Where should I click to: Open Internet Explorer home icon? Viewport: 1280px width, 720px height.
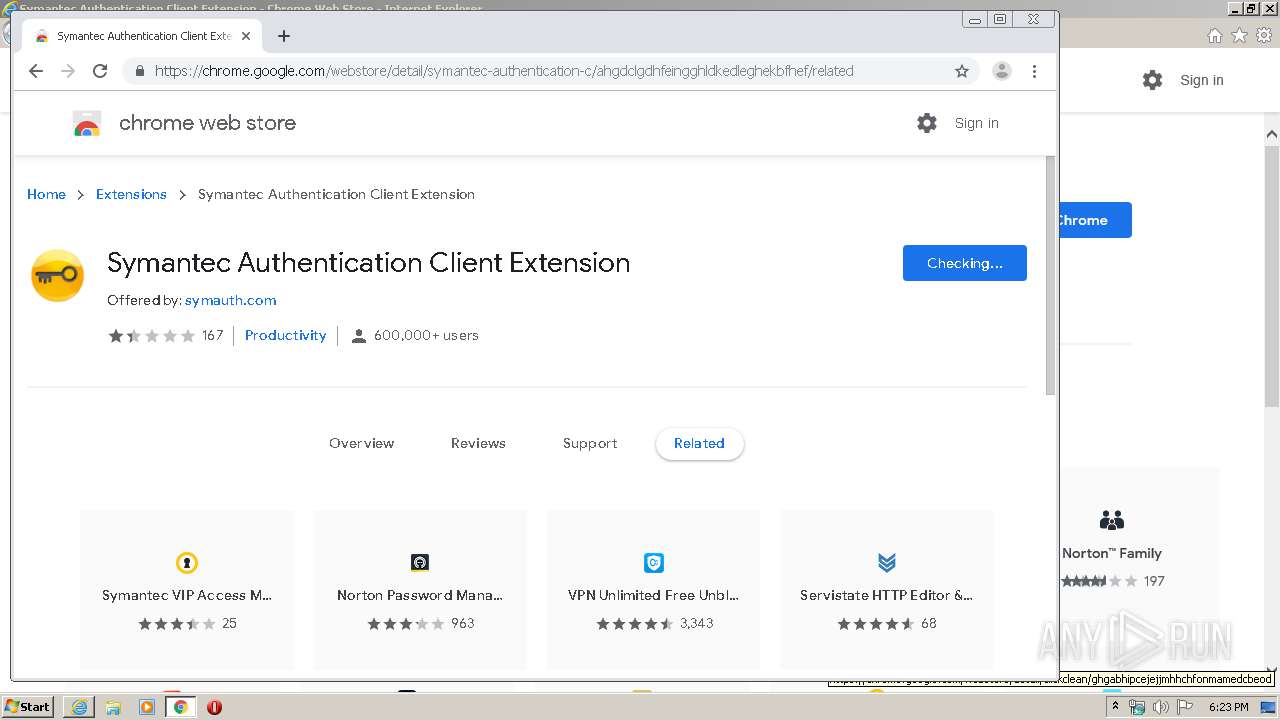[1214, 36]
